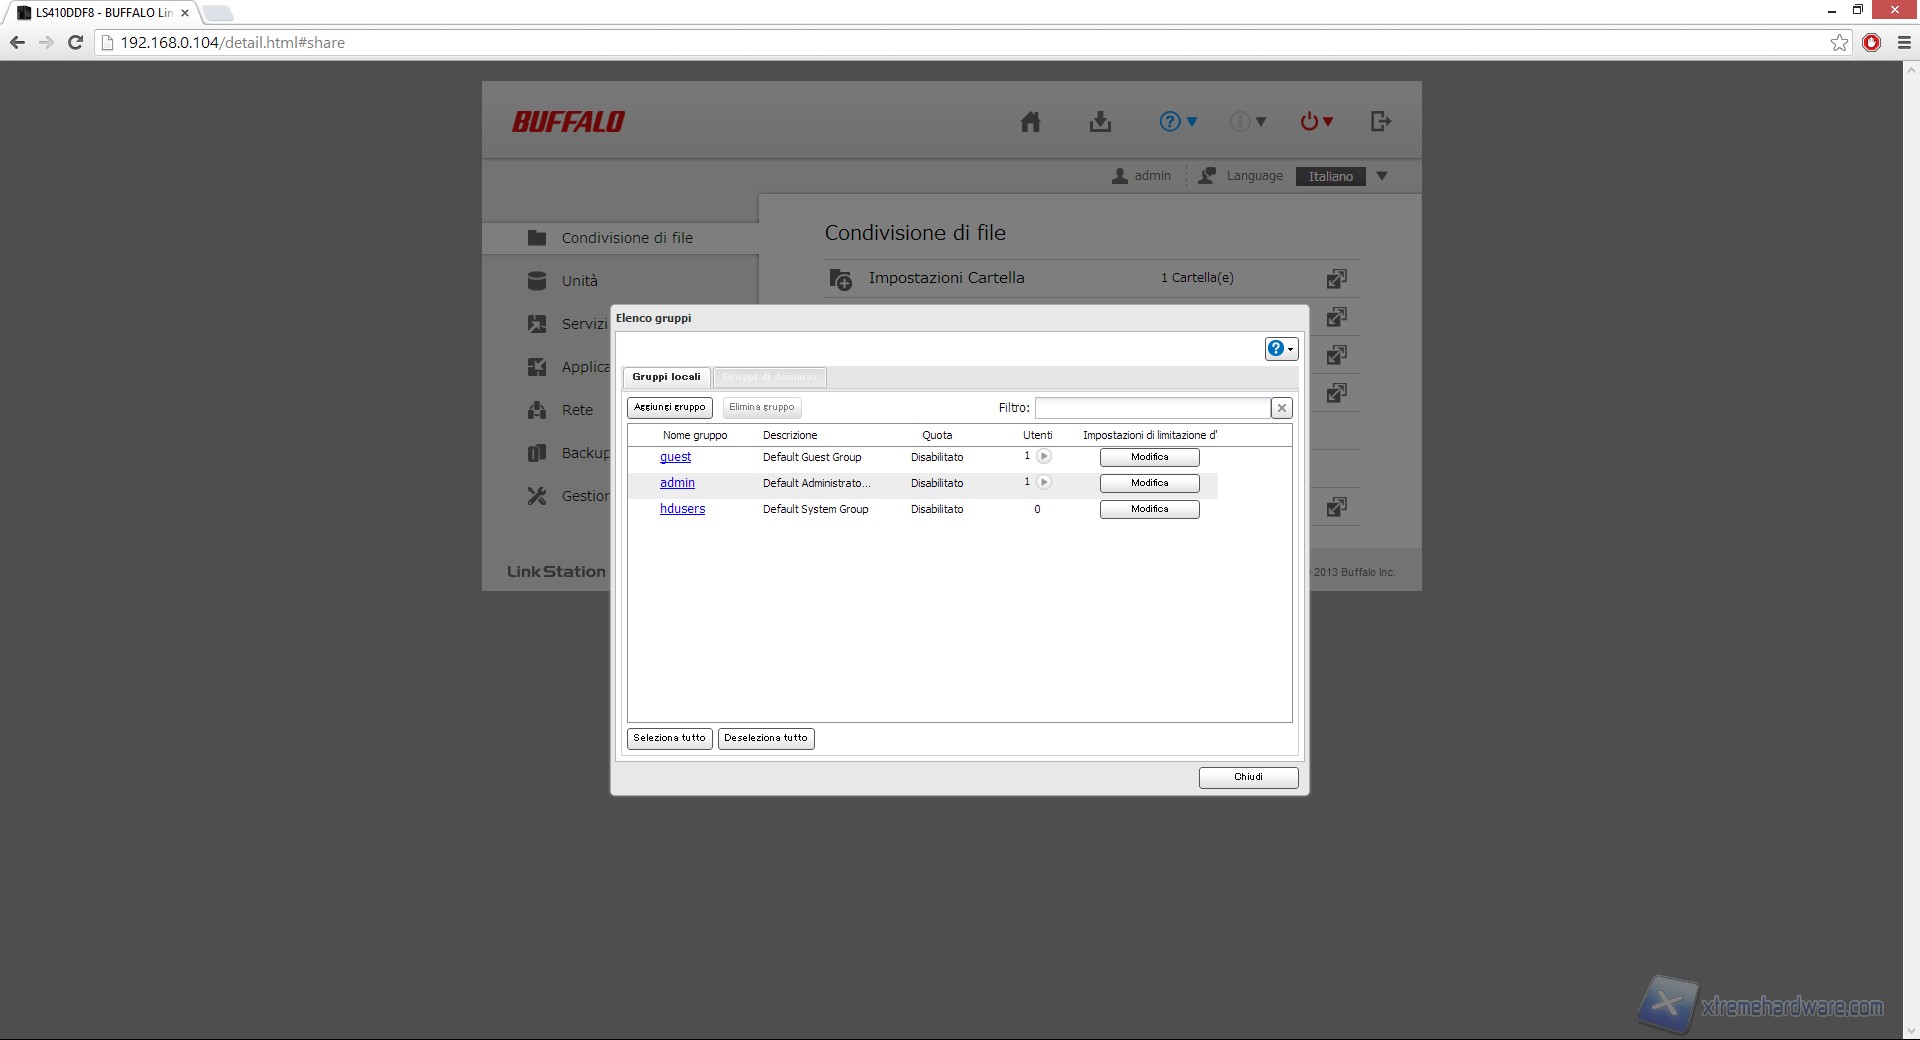The height and width of the screenshot is (1040, 1920).
Task: Click the Home icon in header
Action: click(1030, 122)
